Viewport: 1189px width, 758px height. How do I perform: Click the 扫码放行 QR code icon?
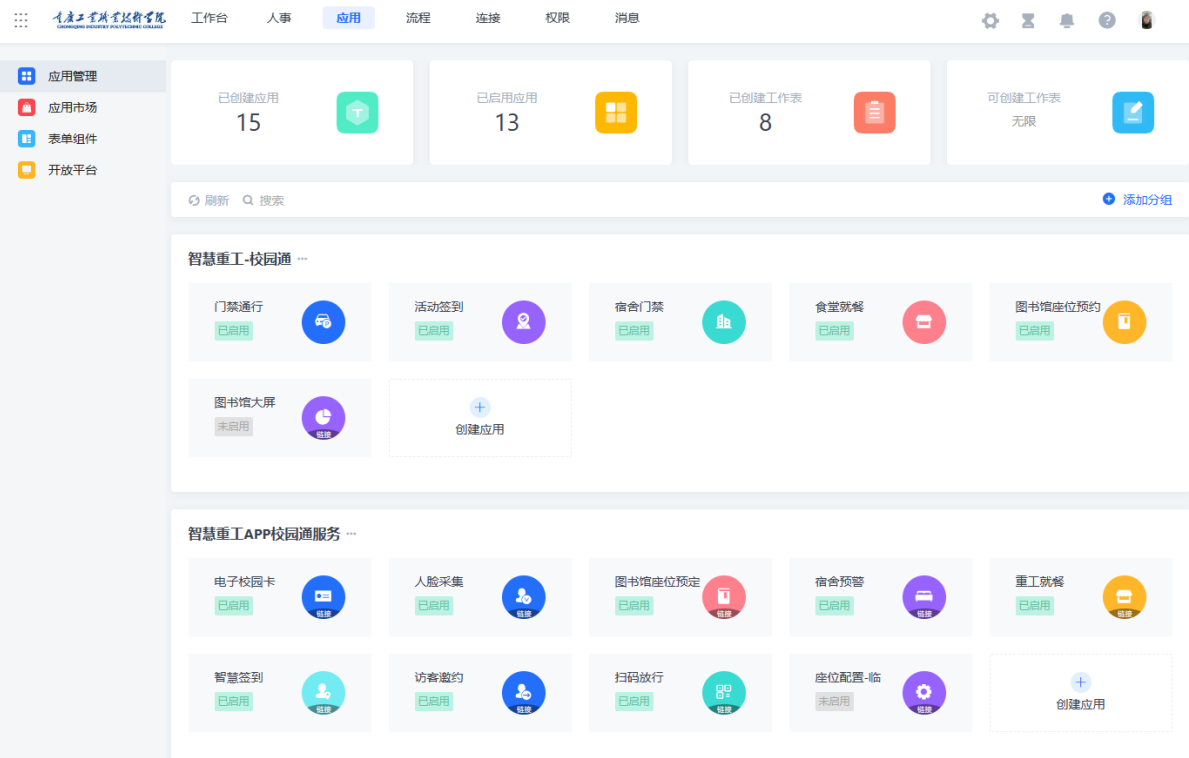point(723,692)
